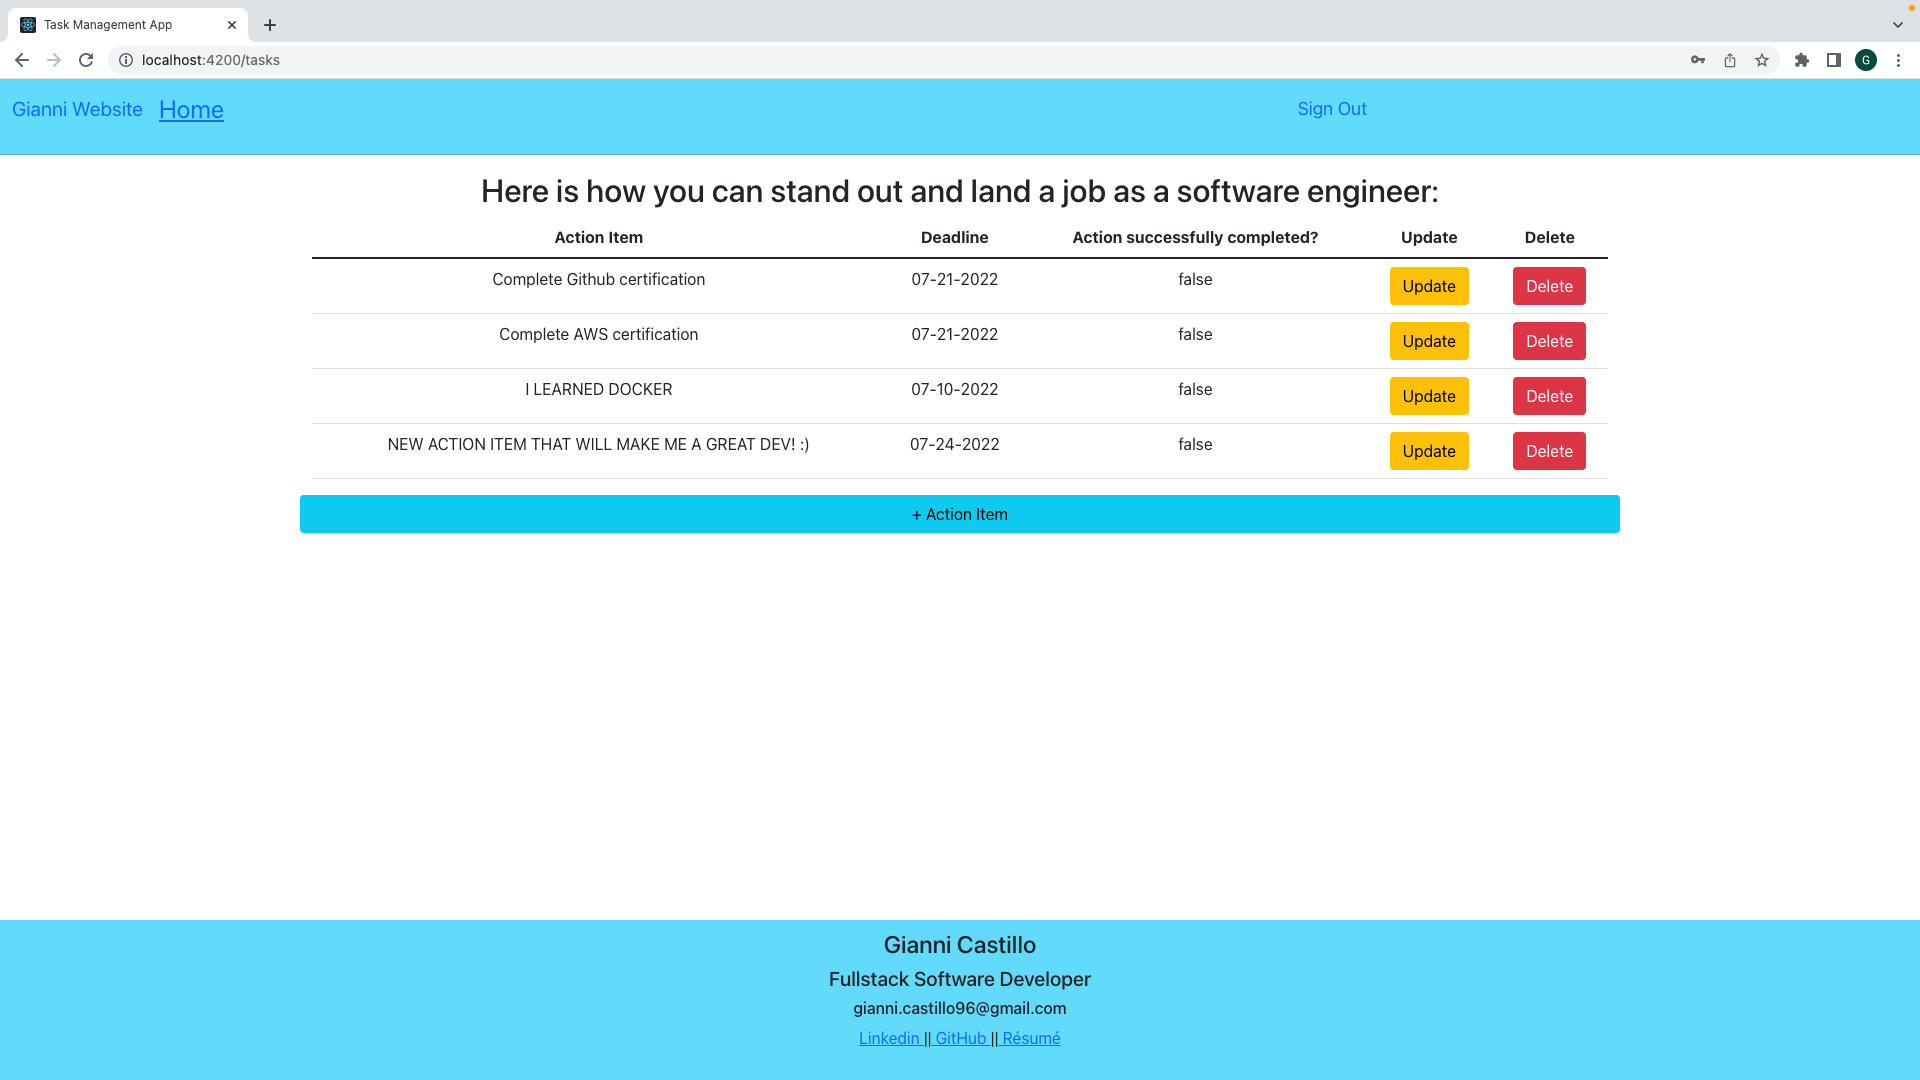1920x1080 pixels.
Task: Open the Chrome three-dot menu
Action: tap(1898, 60)
